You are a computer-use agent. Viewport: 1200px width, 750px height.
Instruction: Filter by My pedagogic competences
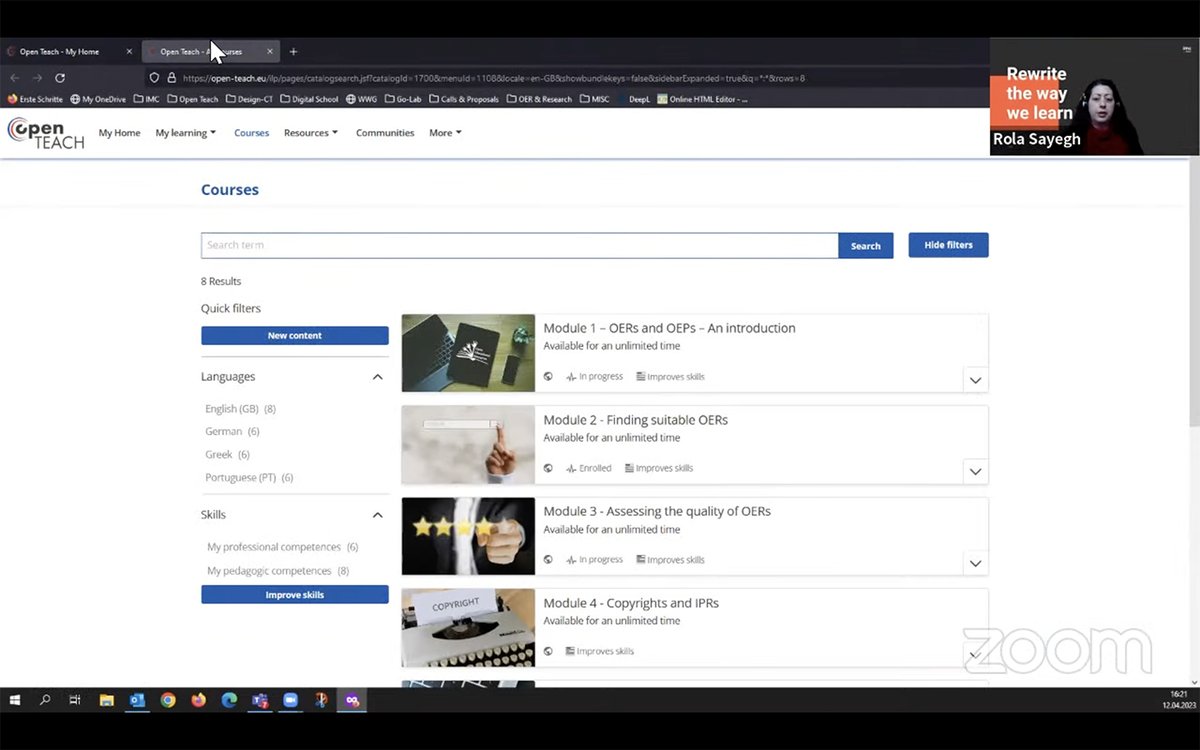278,571
